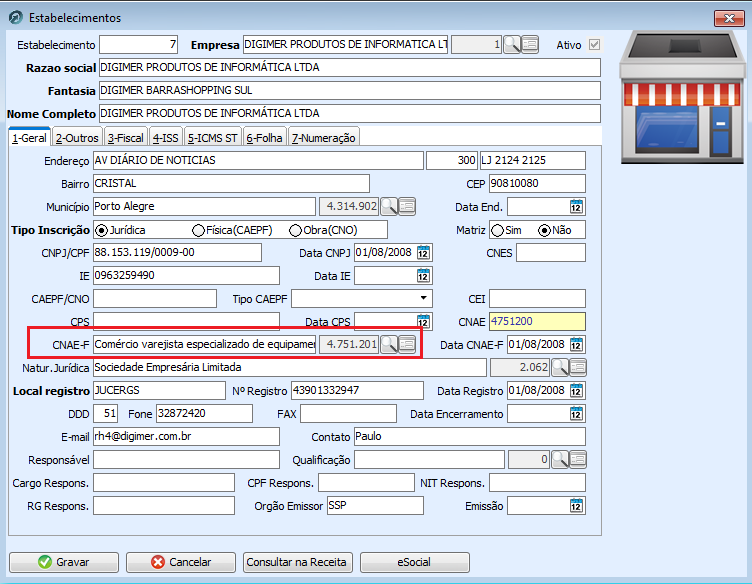Click the Estabelecimentos window title icon
The width and height of the screenshot is (752, 584).
point(16,18)
